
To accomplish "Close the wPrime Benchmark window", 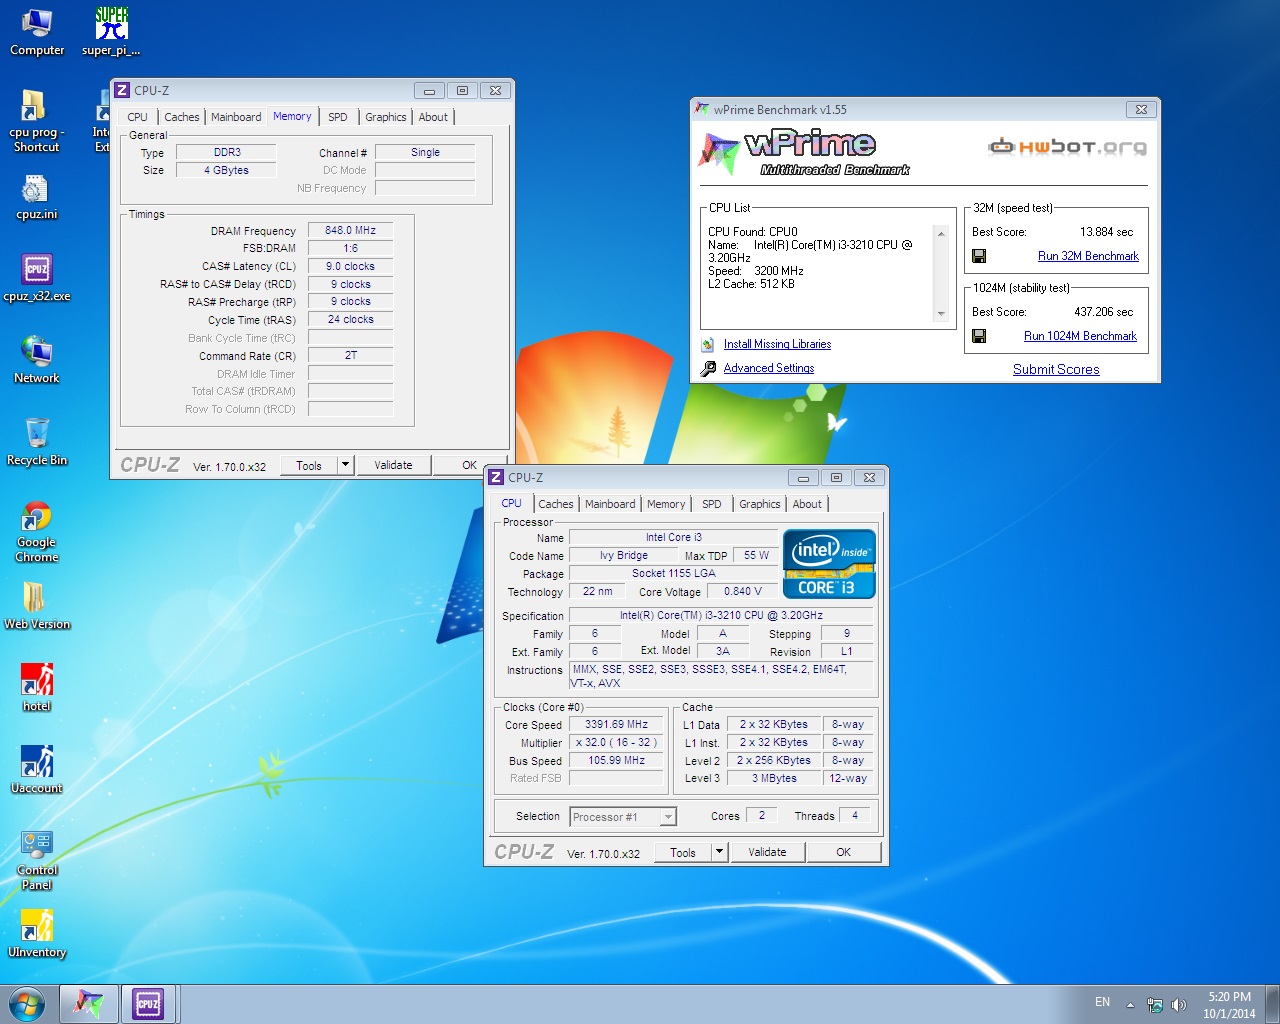I will tap(1141, 109).
